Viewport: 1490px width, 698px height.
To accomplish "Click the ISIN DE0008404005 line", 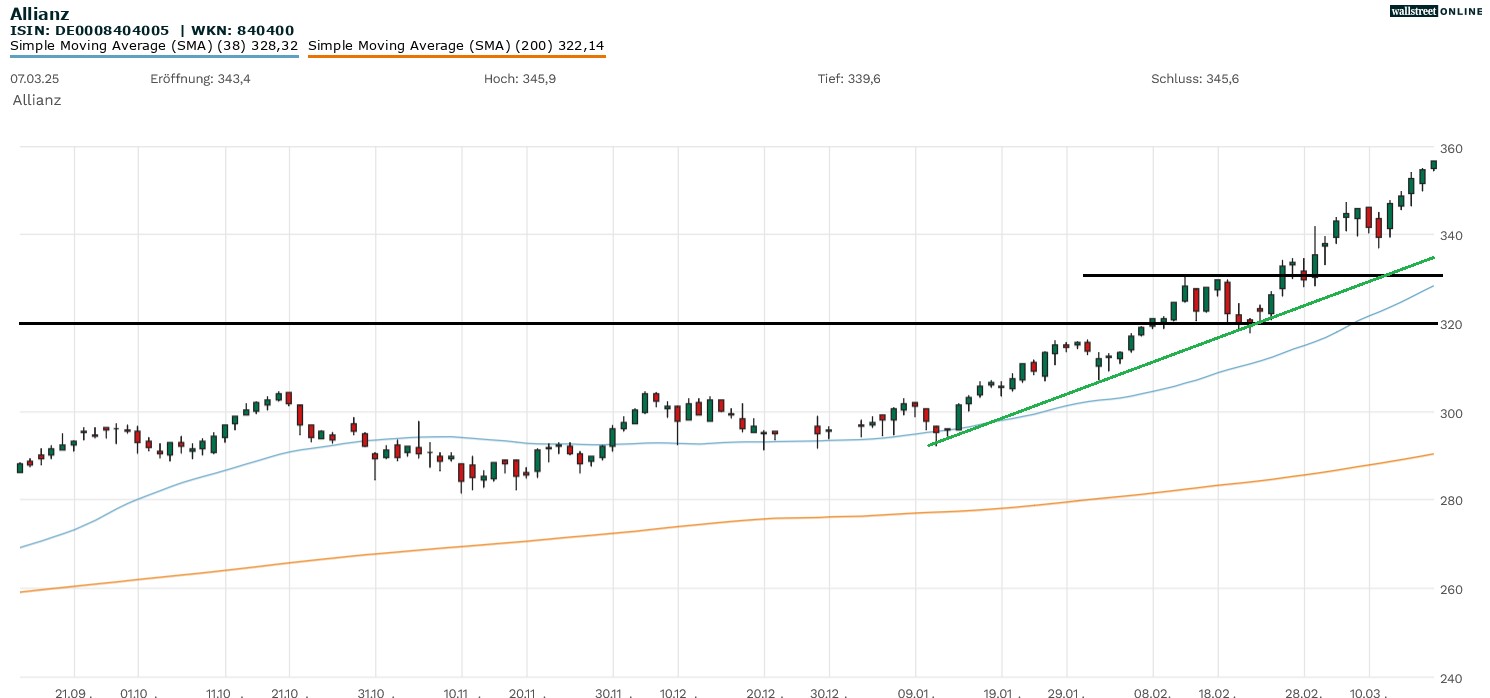I will pos(152,31).
